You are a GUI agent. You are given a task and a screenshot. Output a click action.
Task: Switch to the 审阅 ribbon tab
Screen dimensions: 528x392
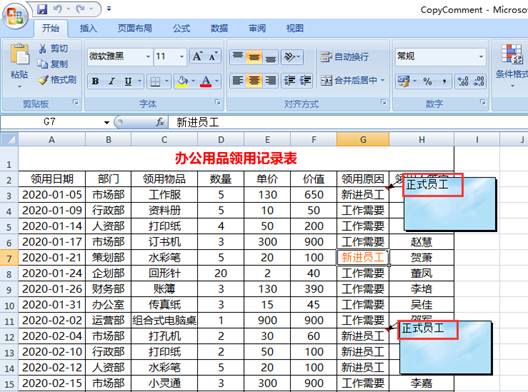click(257, 28)
